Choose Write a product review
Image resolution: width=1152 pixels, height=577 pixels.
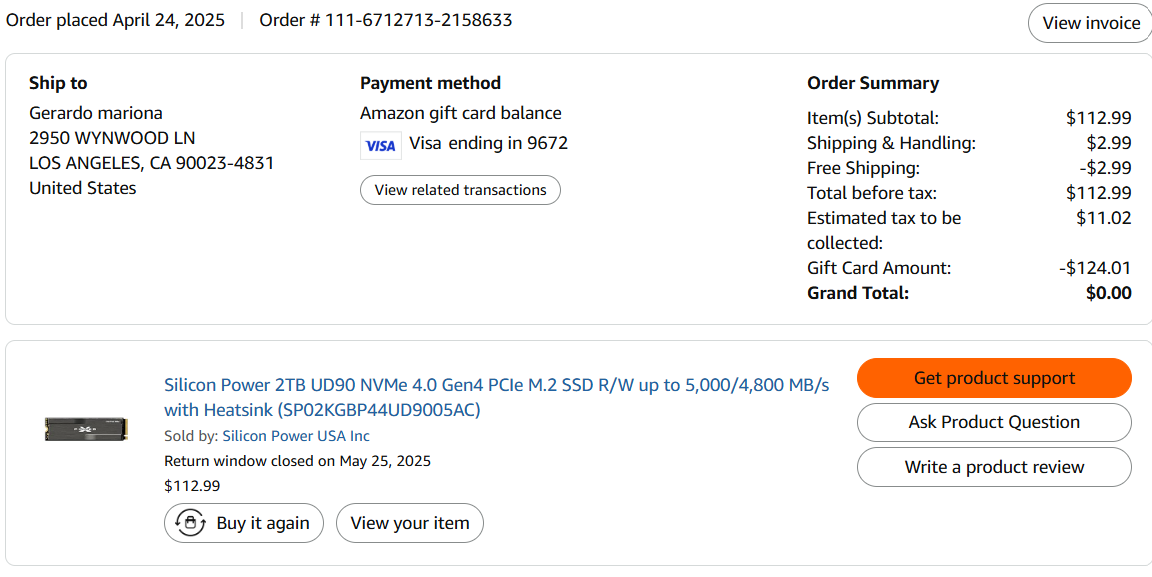tap(994, 467)
